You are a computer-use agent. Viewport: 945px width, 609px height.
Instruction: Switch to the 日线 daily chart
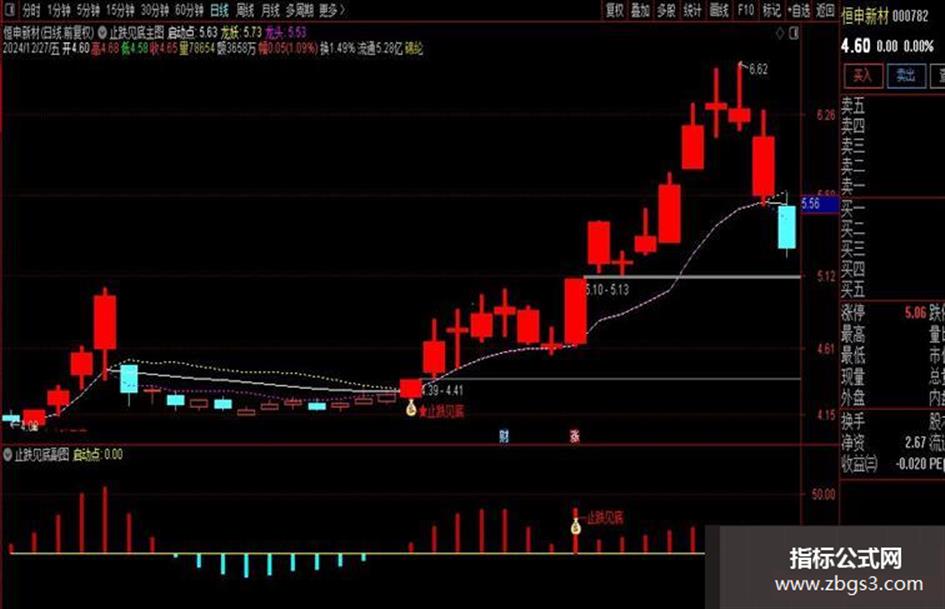pos(219,10)
